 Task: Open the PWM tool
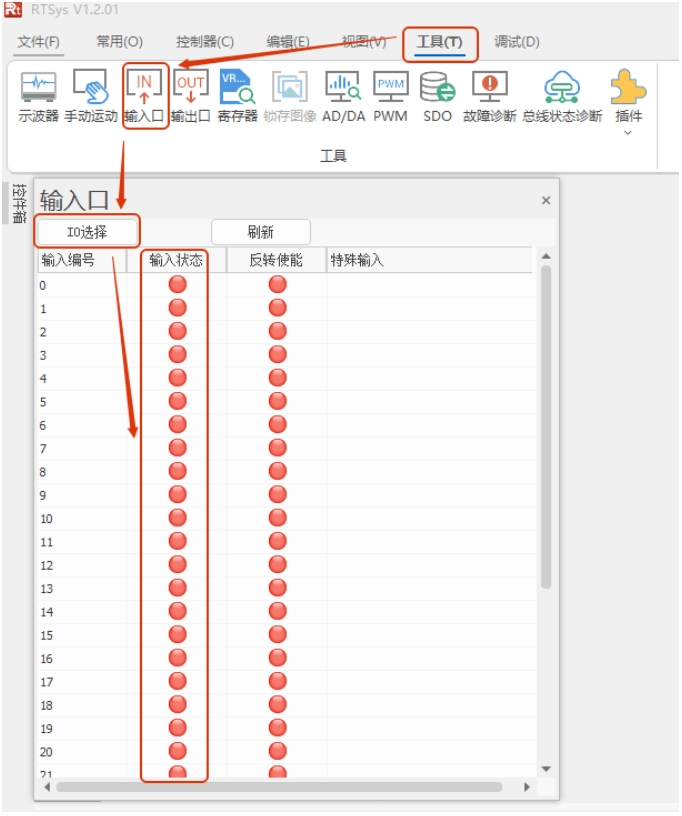(x=390, y=97)
